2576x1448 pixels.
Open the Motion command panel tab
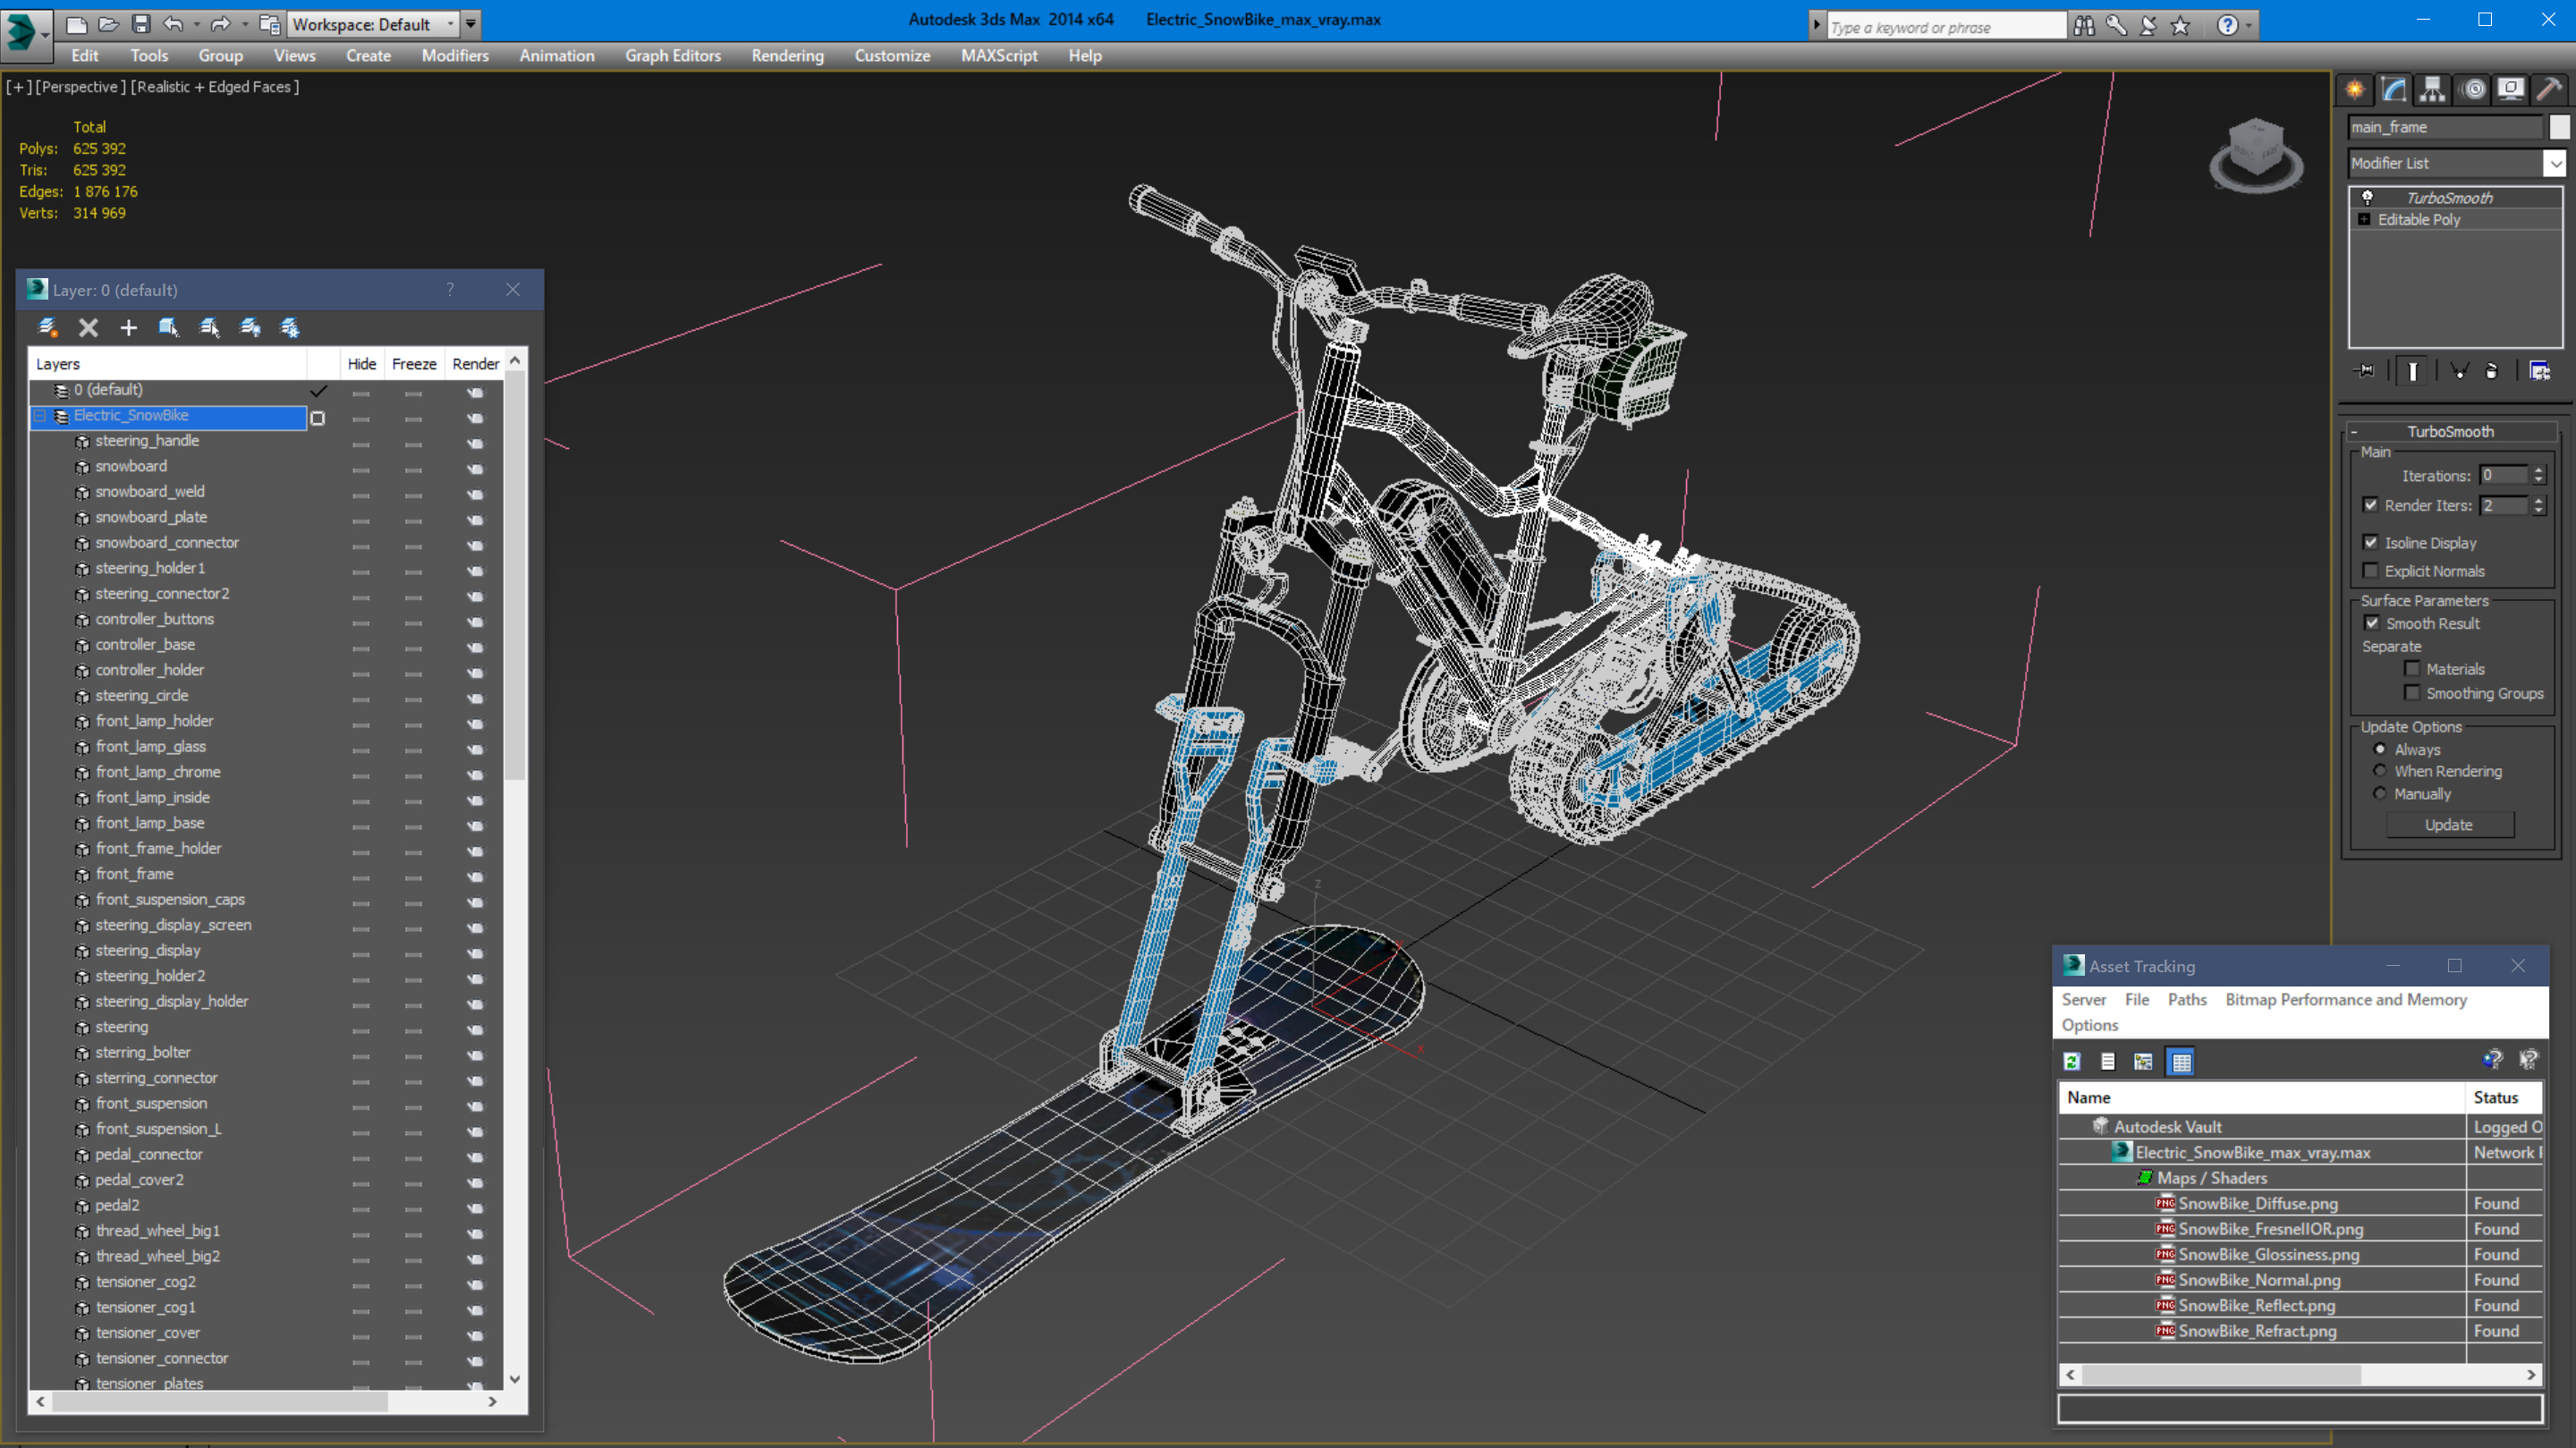[2473, 89]
